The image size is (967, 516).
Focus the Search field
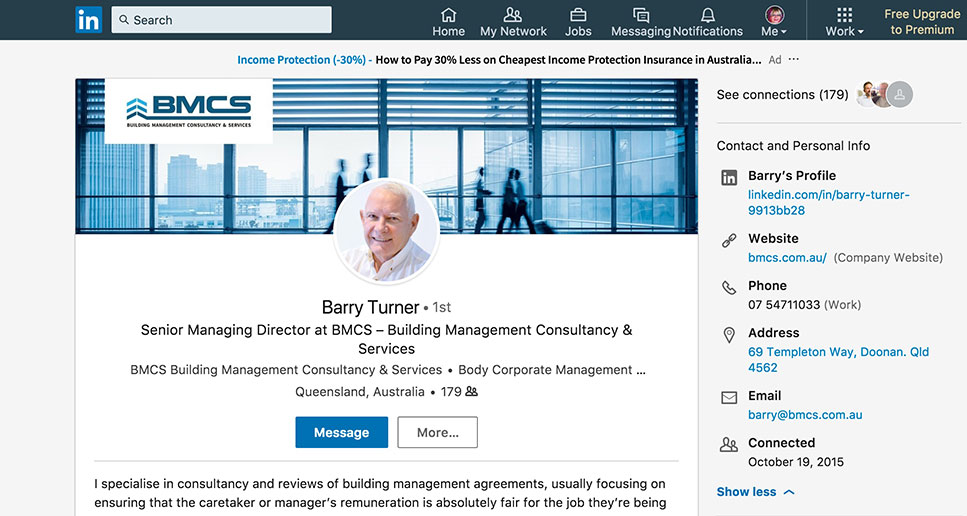click(221, 20)
